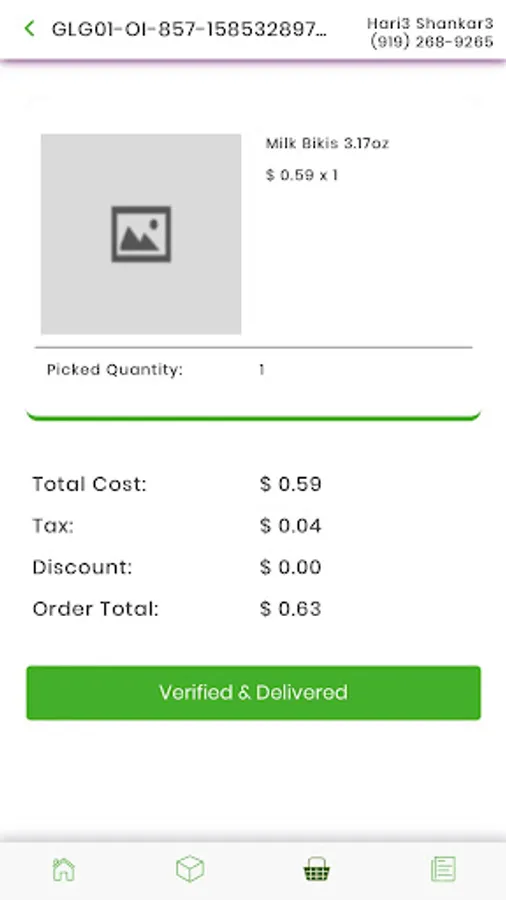The image size is (506, 900).
Task: Open the Milk Bikis product thumbnail
Action: coord(141,234)
